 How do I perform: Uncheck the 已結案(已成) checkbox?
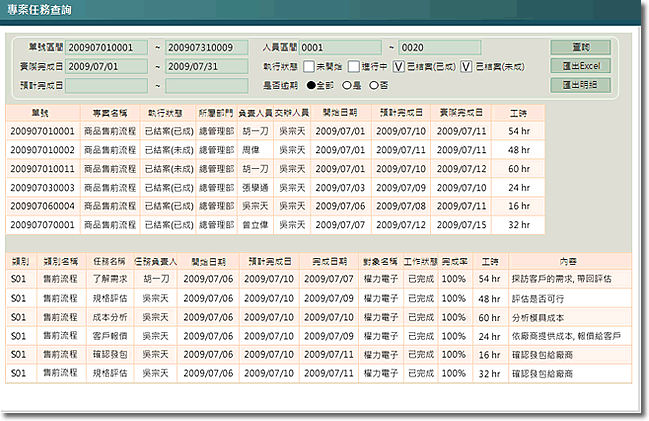[x=399, y=67]
